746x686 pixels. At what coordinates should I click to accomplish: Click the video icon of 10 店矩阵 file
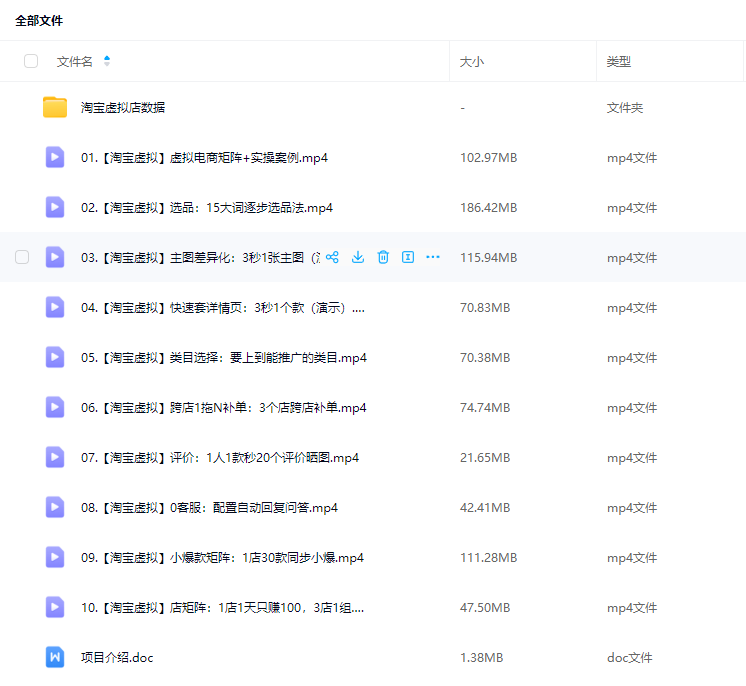[55, 607]
